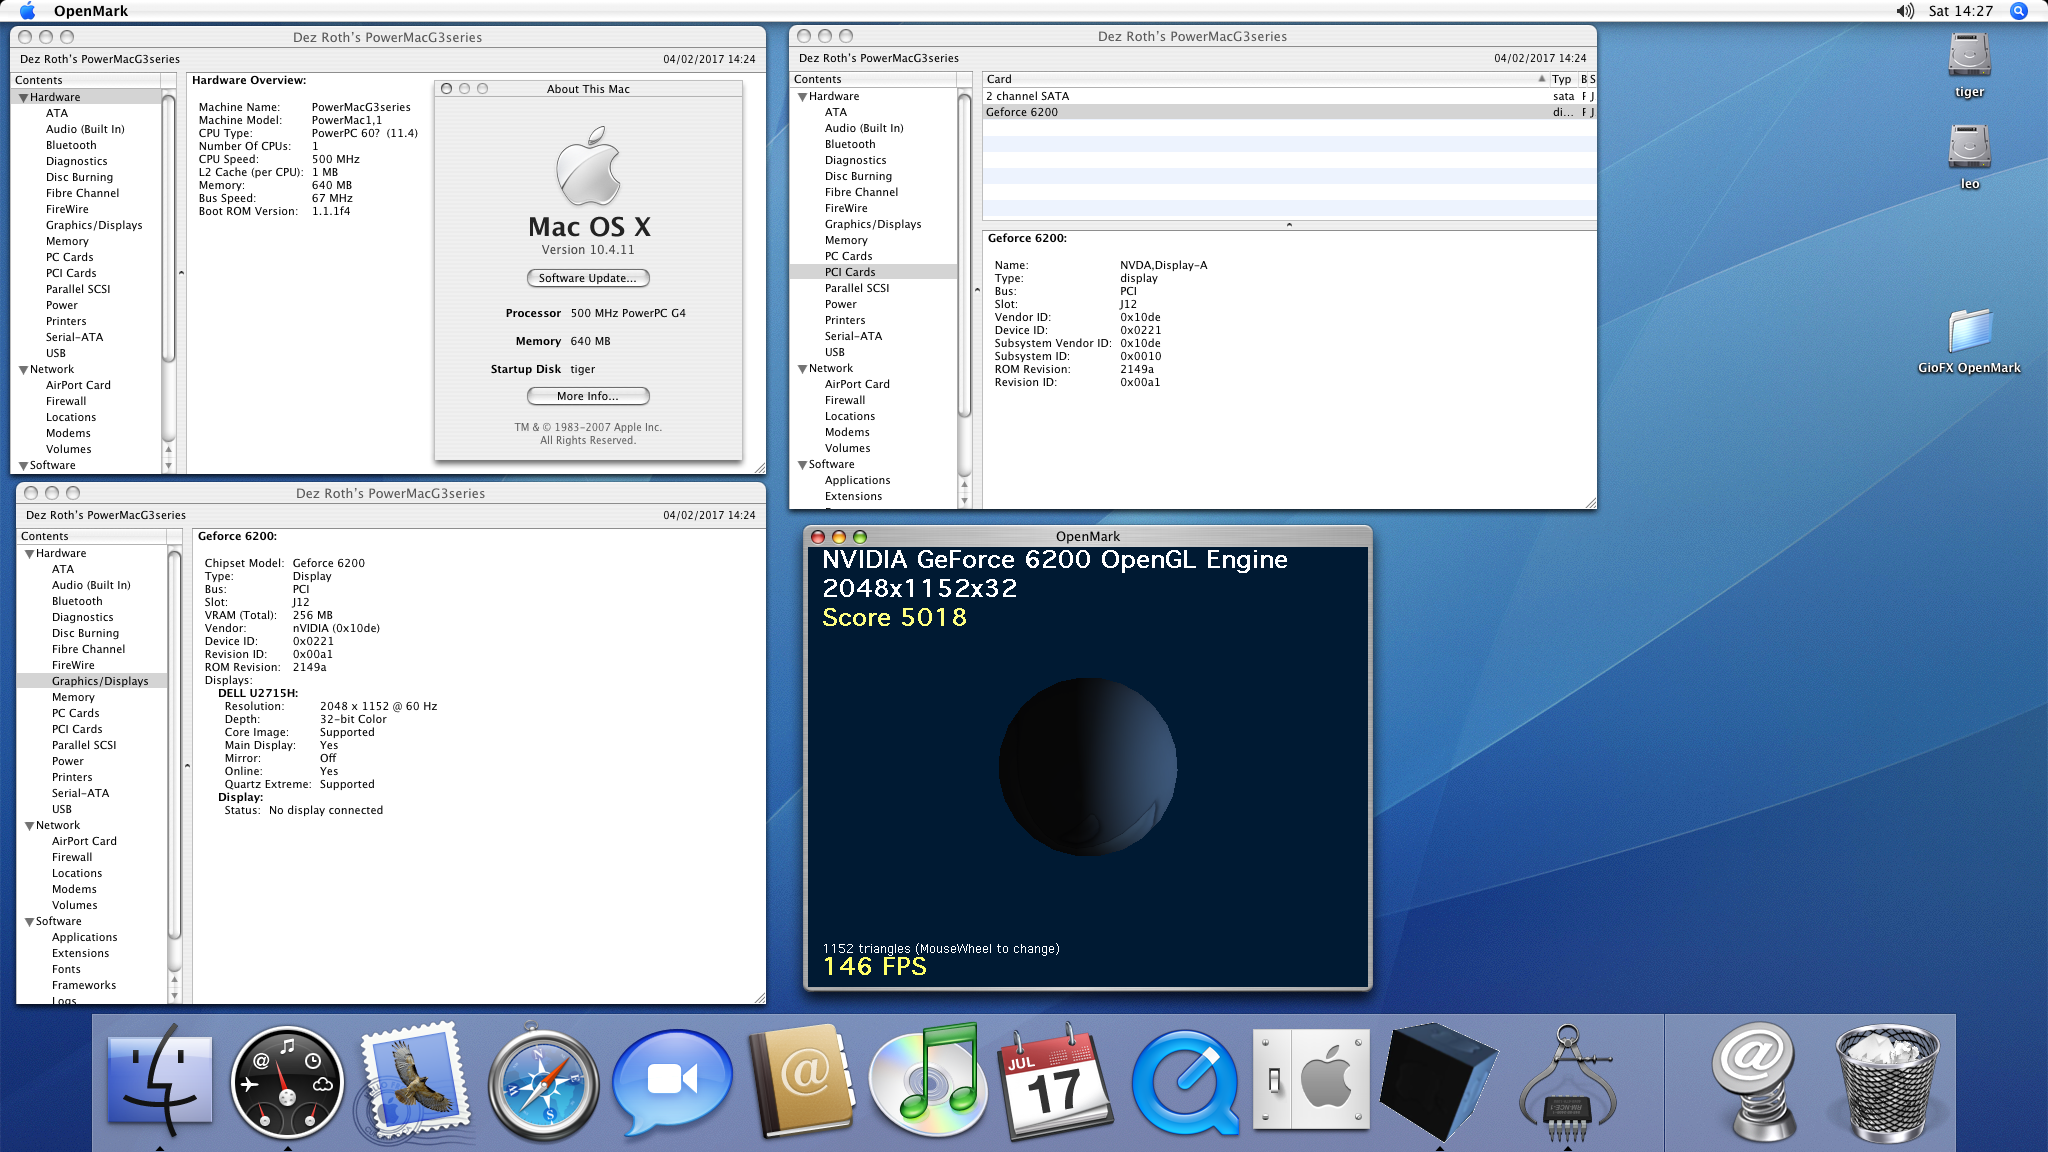Zoom the OpenMark window with green button
Screen dimensions: 2048x1152
click(860, 537)
